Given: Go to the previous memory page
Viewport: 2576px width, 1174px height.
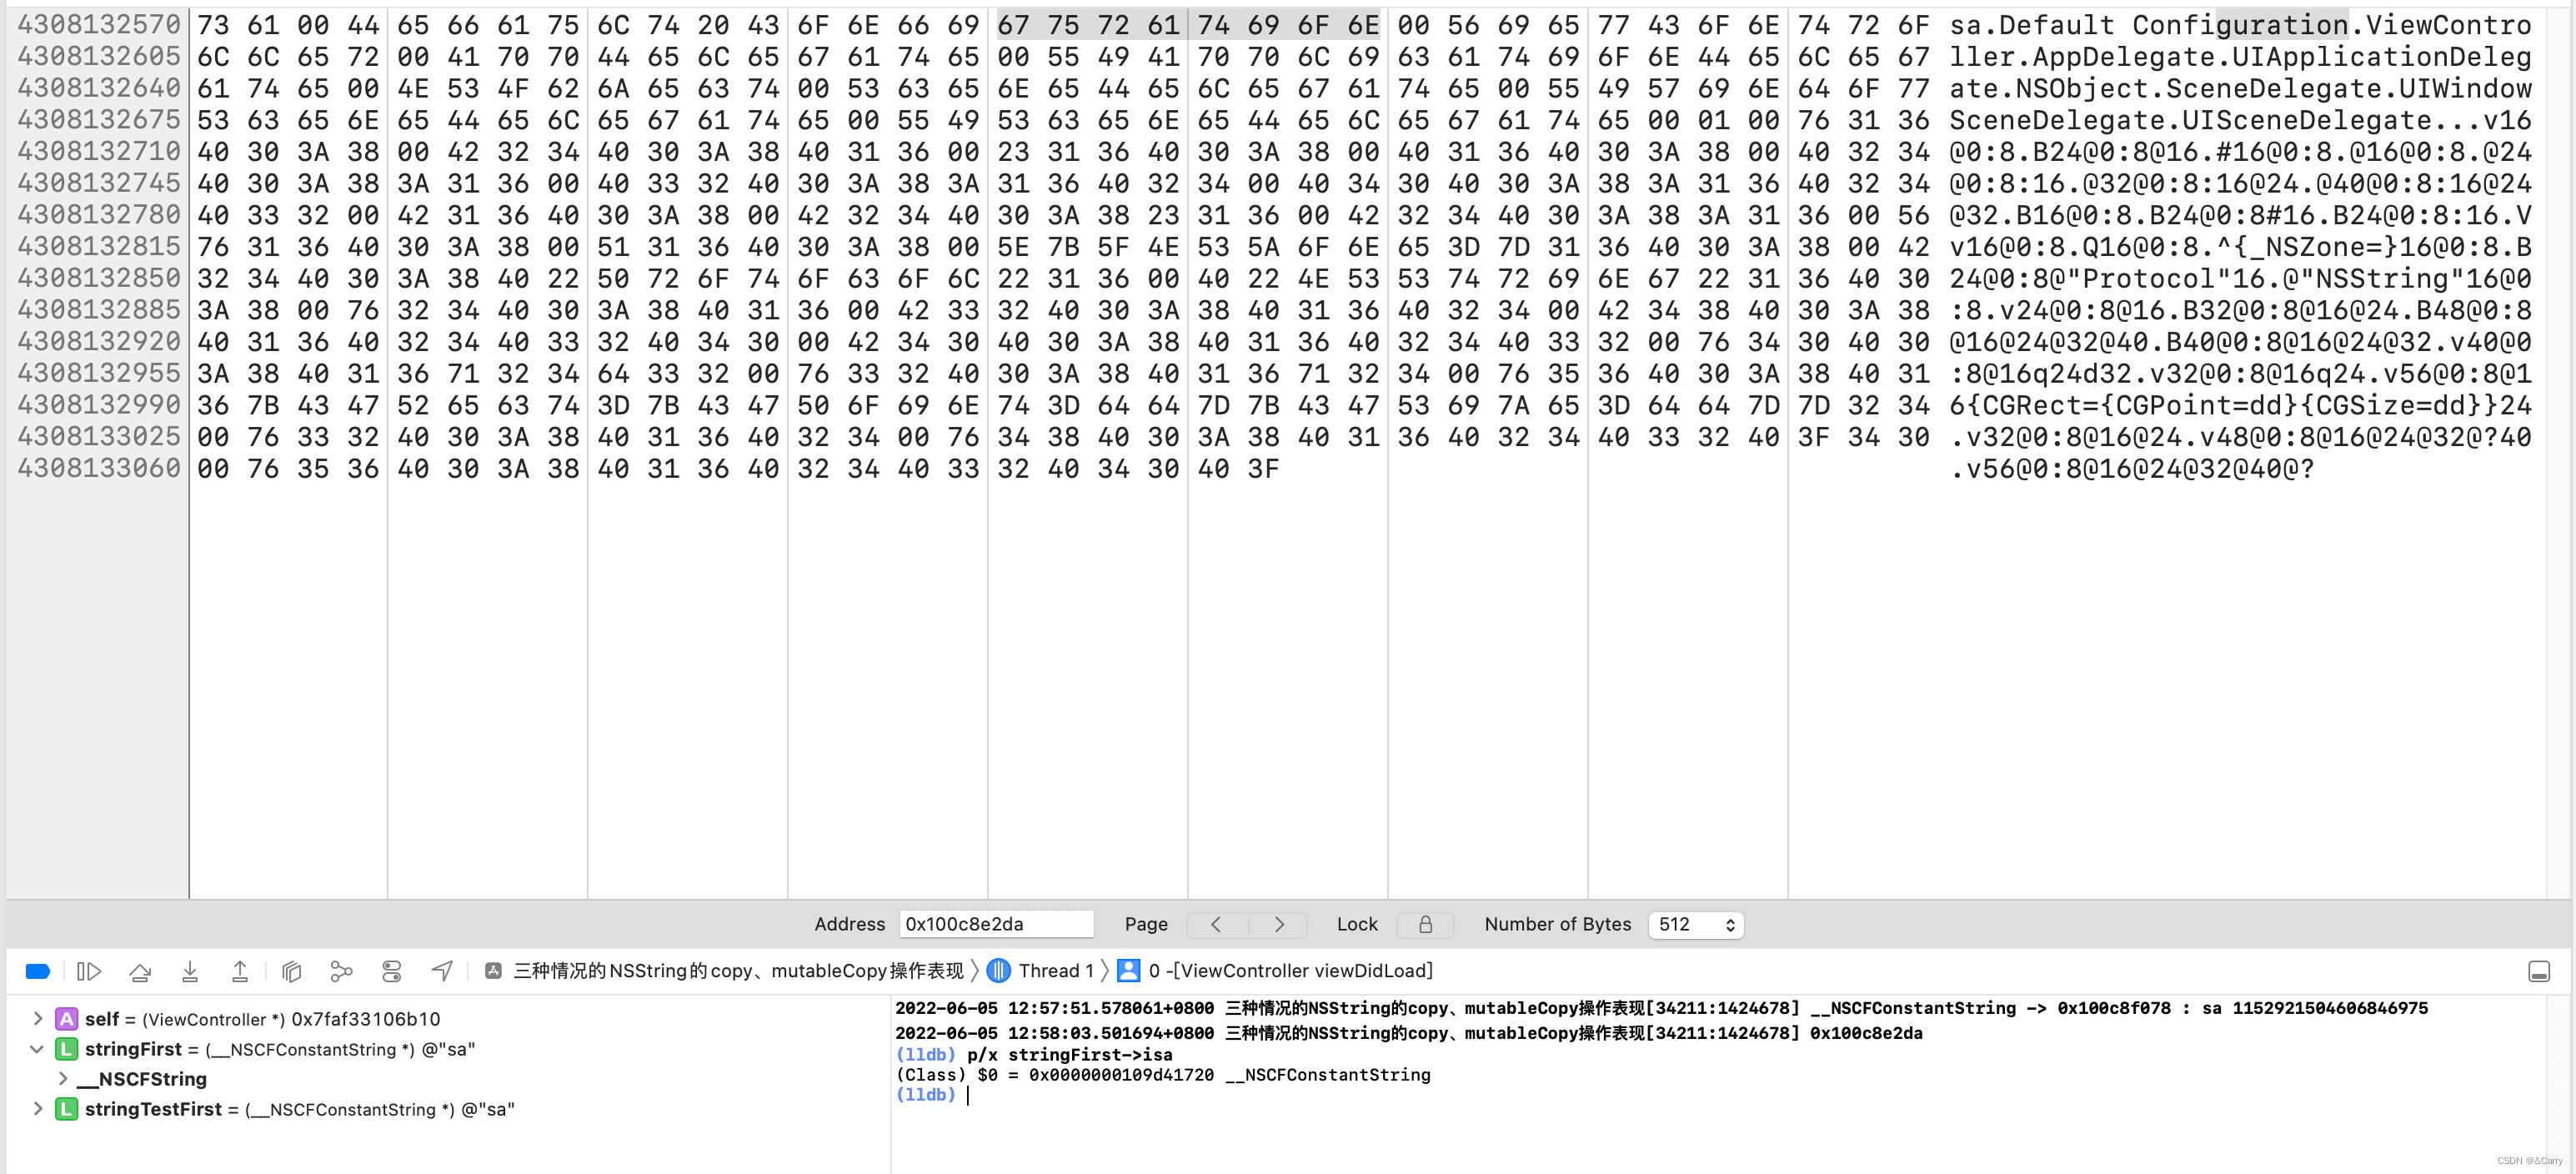Looking at the screenshot, I should tap(1216, 925).
